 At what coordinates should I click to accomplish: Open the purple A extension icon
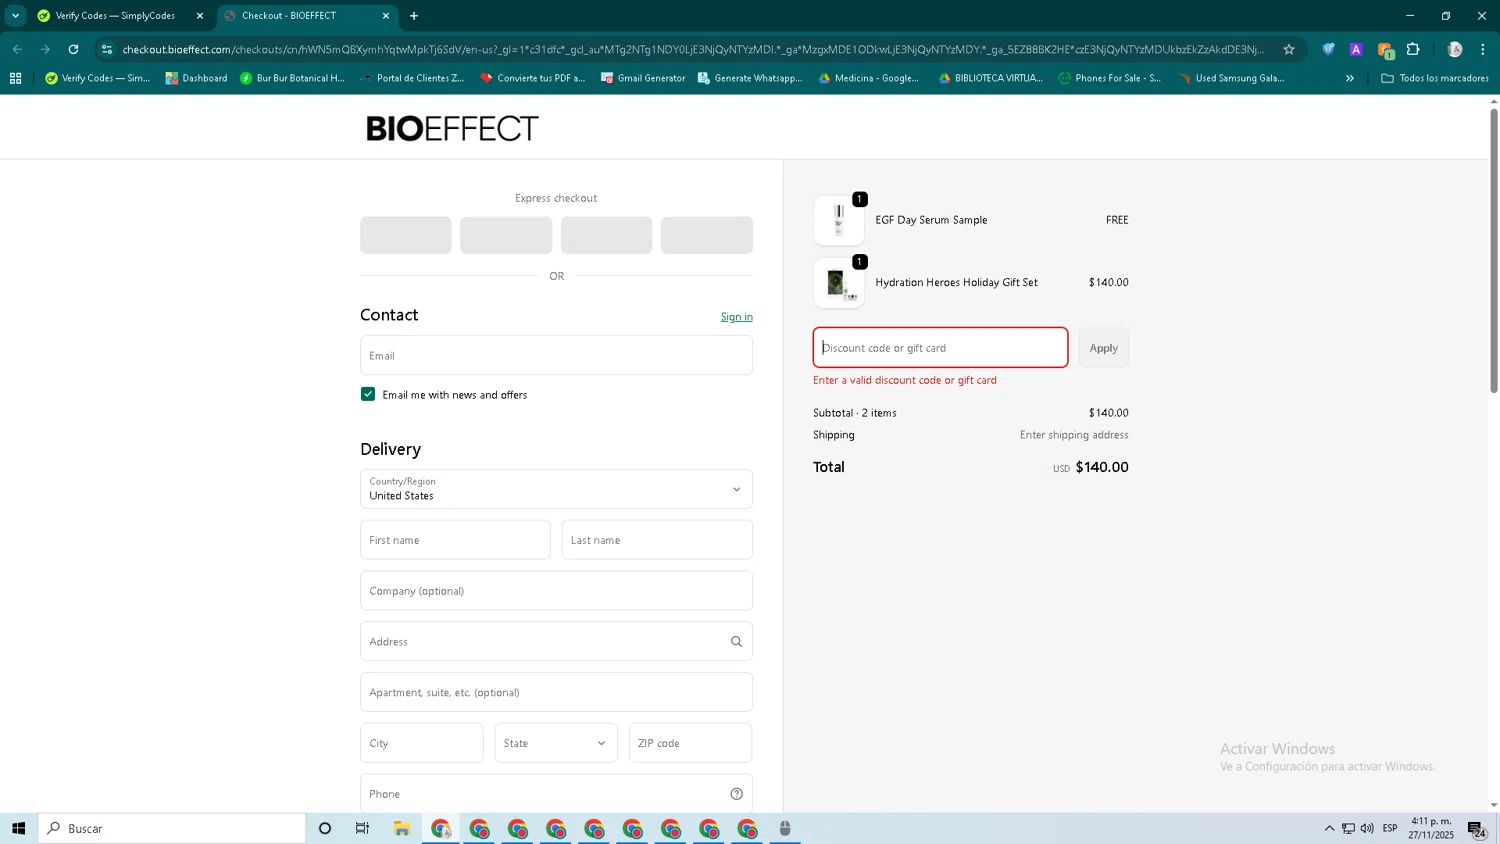pos(1356,49)
